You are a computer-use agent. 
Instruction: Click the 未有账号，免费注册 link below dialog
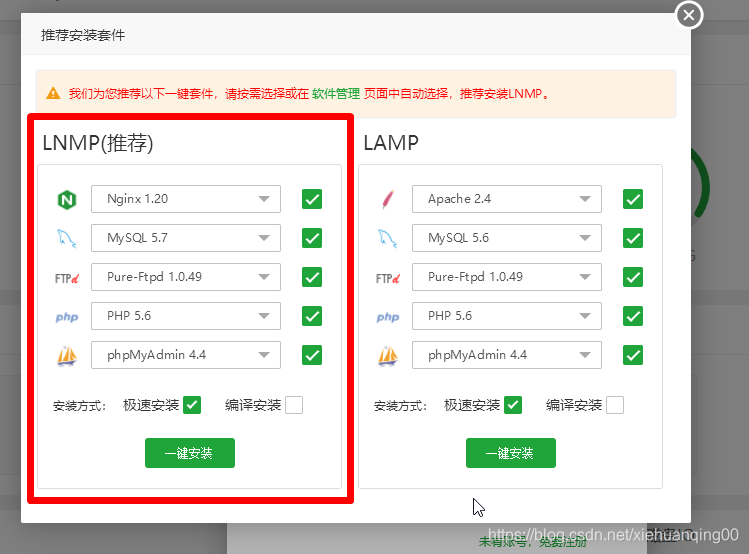click(533, 542)
